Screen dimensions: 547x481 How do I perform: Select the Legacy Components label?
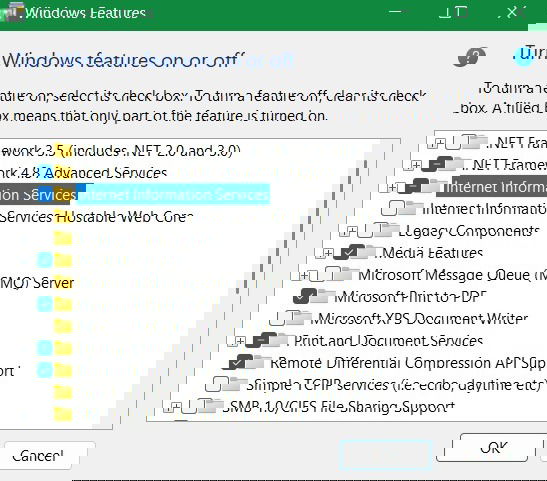[469, 231]
